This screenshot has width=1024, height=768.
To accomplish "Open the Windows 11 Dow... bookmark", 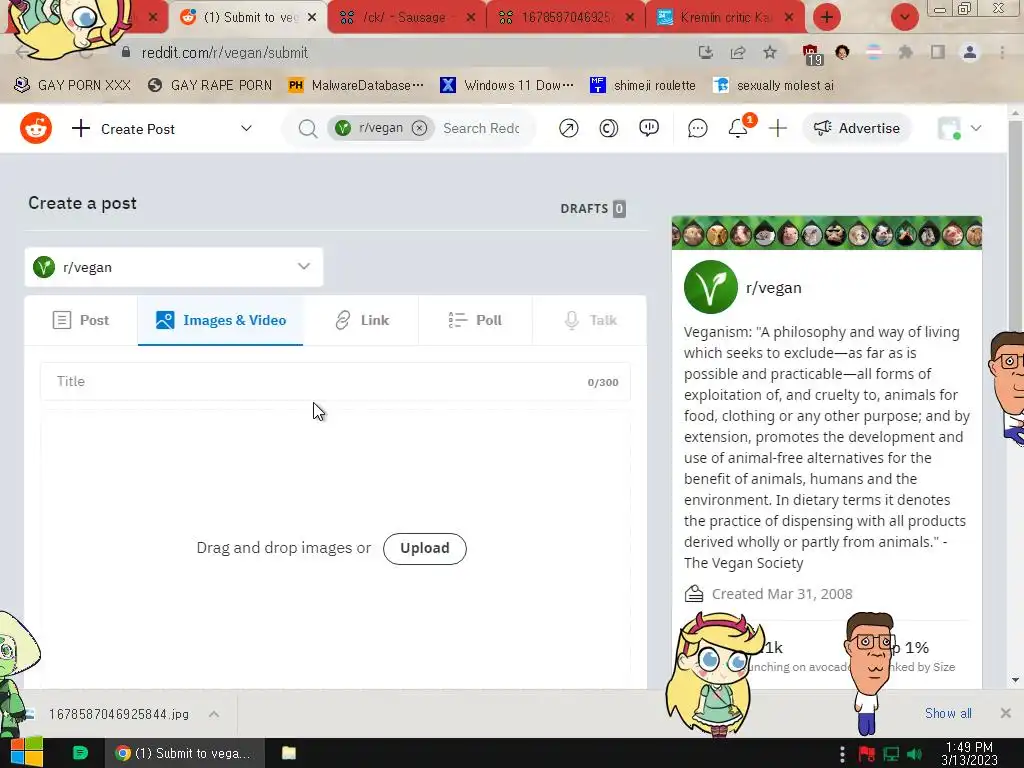I will point(507,86).
